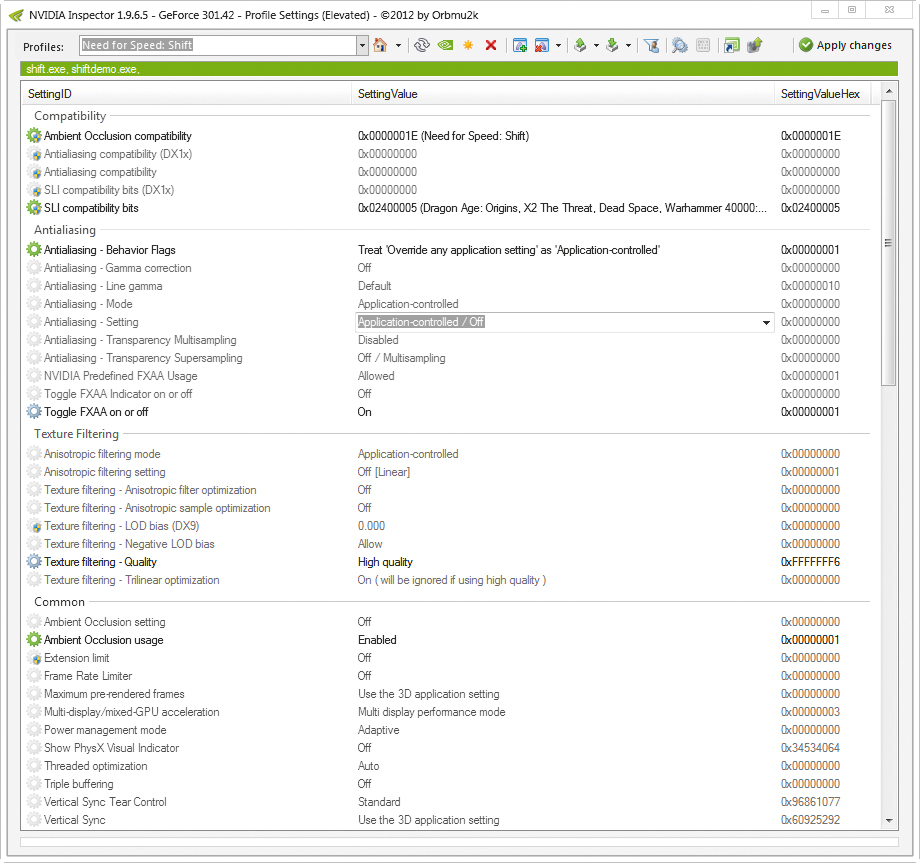Click the vertical scrollbar down arrow
The image size is (920, 863).
[889, 820]
